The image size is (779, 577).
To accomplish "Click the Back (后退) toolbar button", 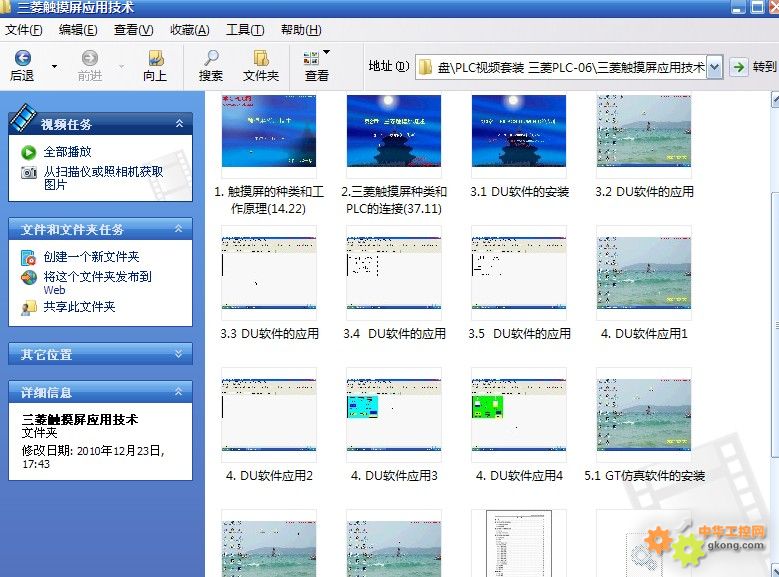I will point(22,66).
